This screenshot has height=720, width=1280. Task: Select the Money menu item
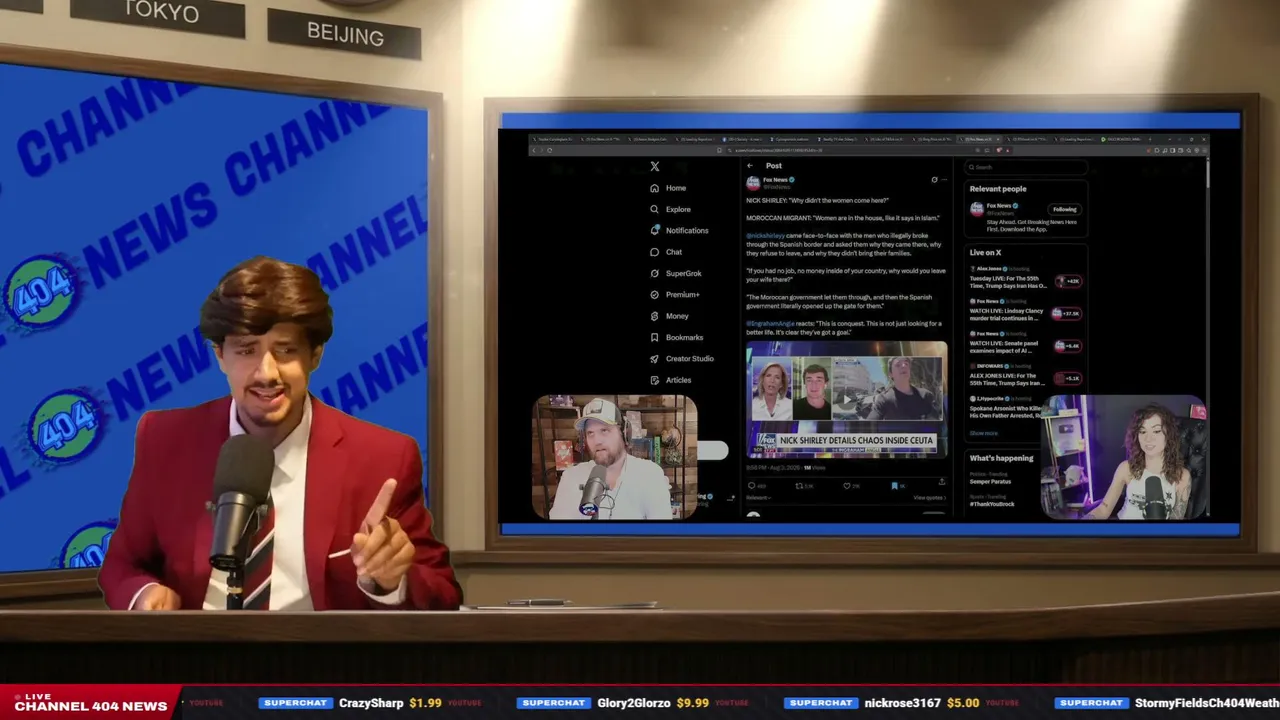[677, 316]
